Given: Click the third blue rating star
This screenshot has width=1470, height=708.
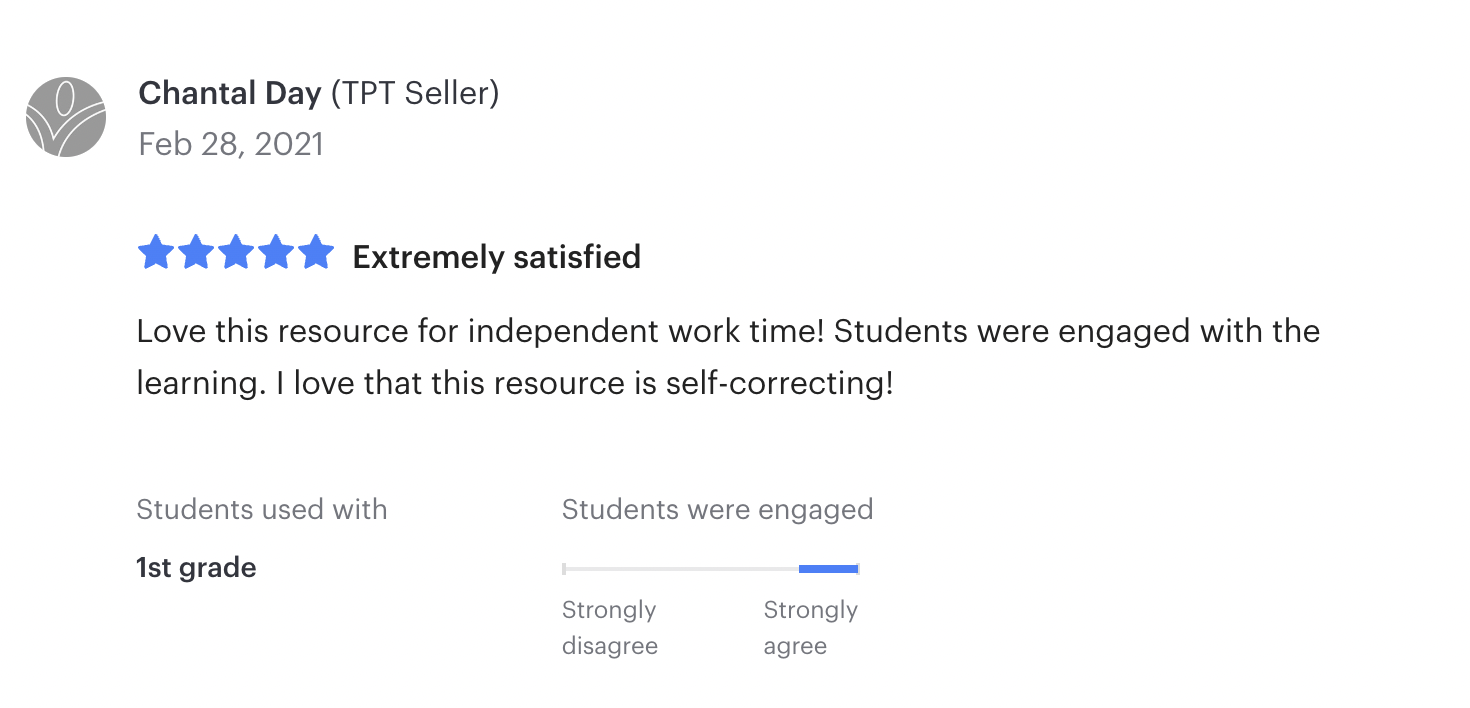Looking at the screenshot, I should coord(236,253).
